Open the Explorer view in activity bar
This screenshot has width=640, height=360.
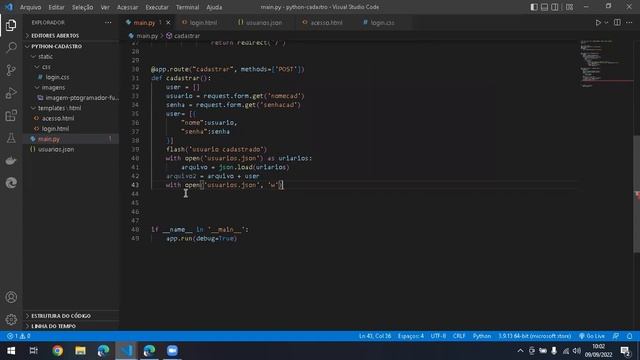click(x=11, y=25)
